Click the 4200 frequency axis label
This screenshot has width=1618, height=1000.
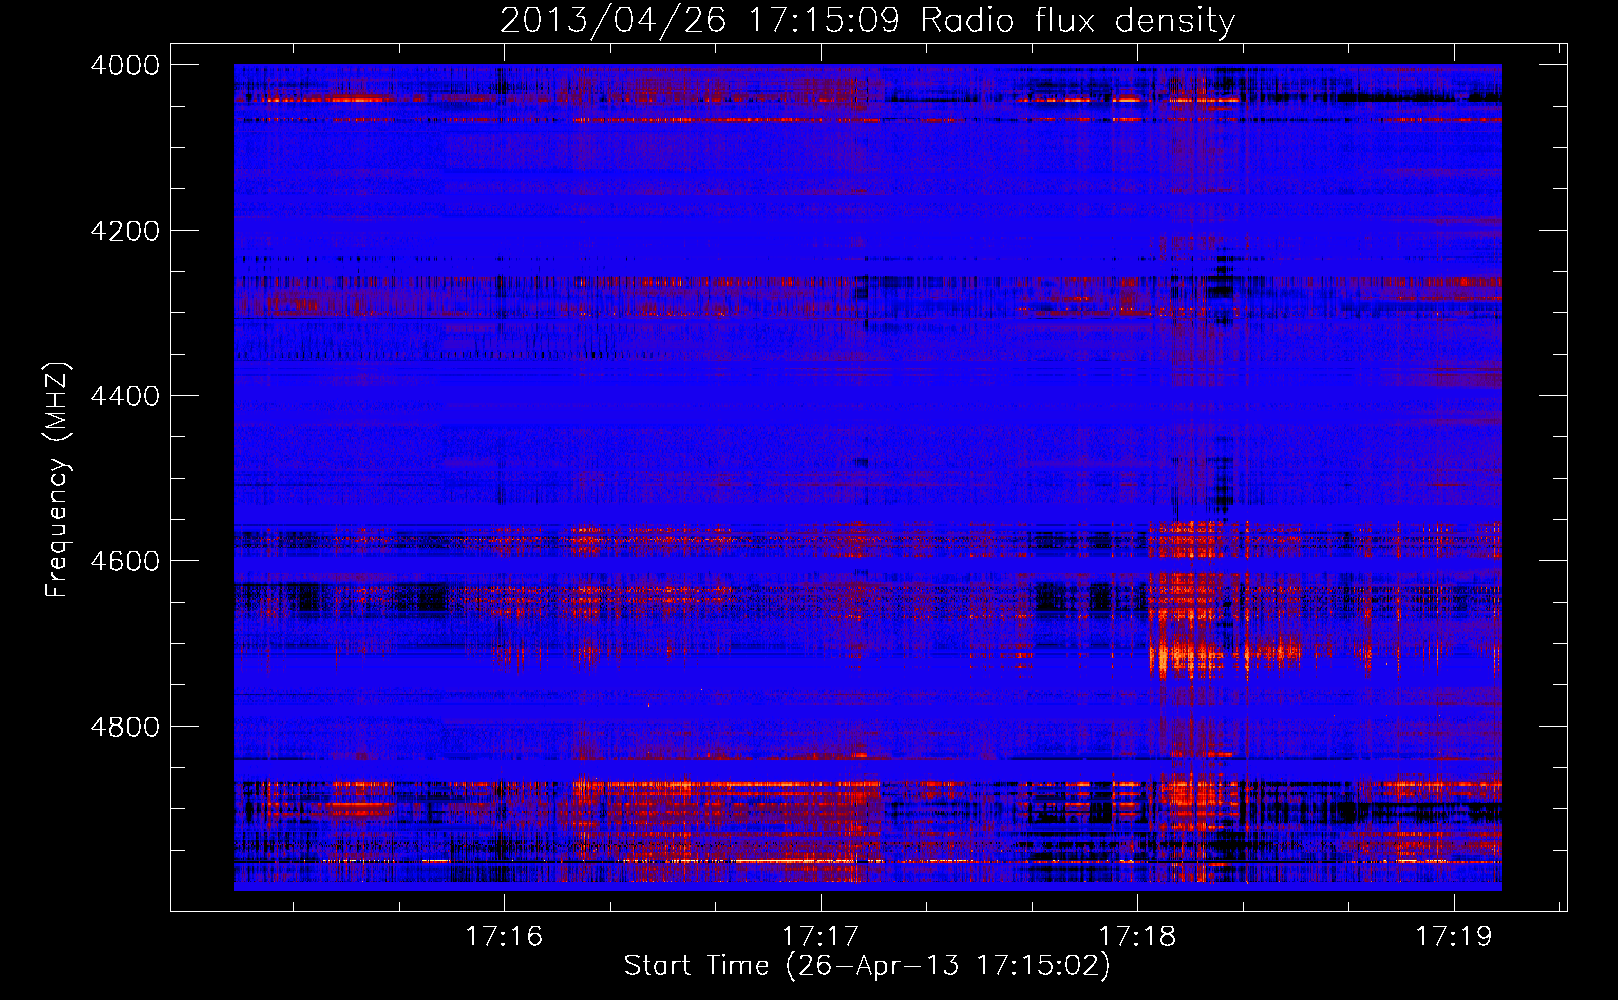tap(125, 231)
